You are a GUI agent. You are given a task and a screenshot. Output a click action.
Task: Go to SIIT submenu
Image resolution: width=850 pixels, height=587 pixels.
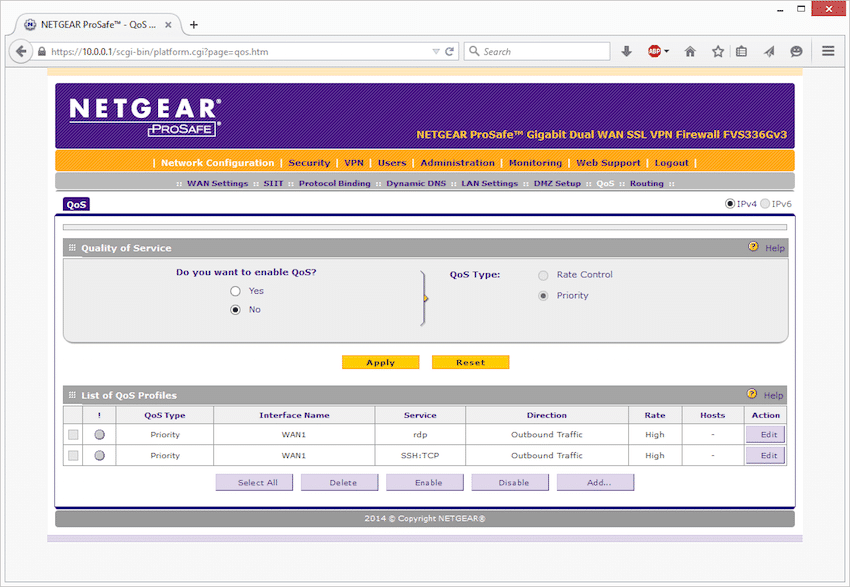(x=273, y=183)
